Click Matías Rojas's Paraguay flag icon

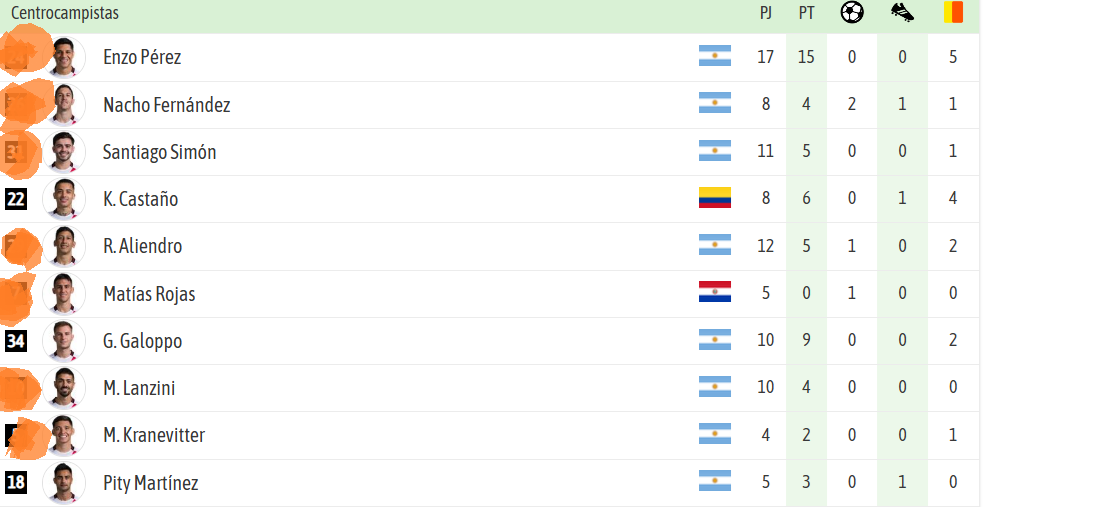point(715,292)
